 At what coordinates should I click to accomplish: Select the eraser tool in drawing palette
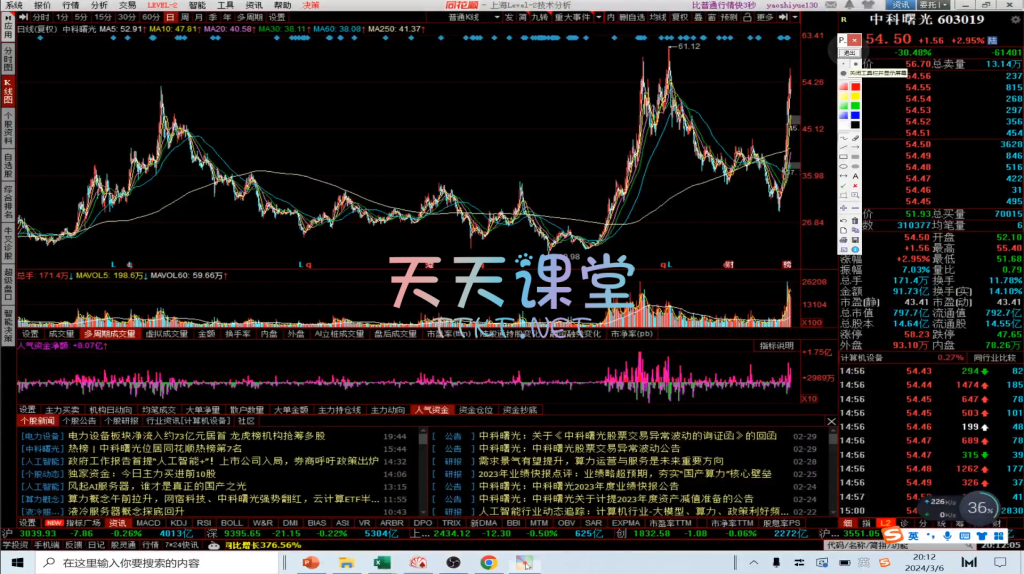(856, 126)
